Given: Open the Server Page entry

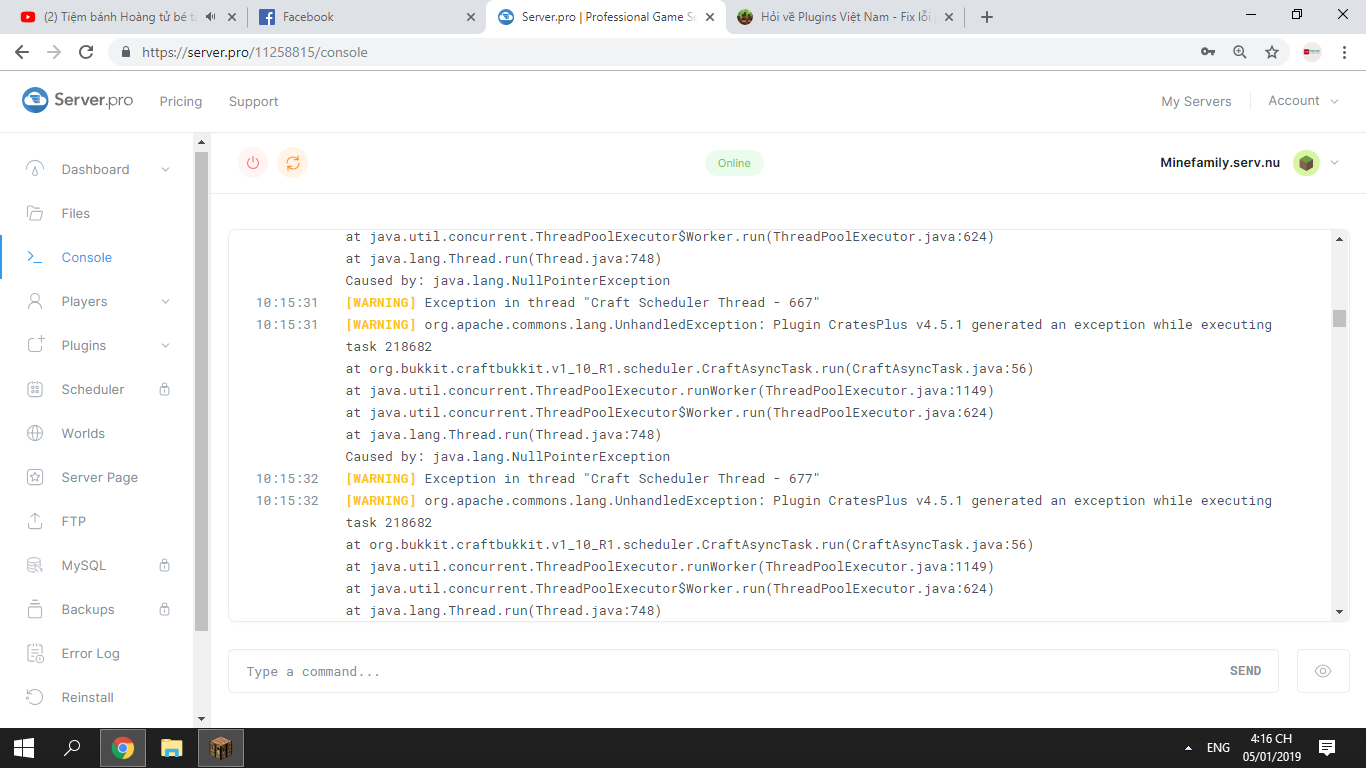Looking at the screenshot, I should point(99,477).
